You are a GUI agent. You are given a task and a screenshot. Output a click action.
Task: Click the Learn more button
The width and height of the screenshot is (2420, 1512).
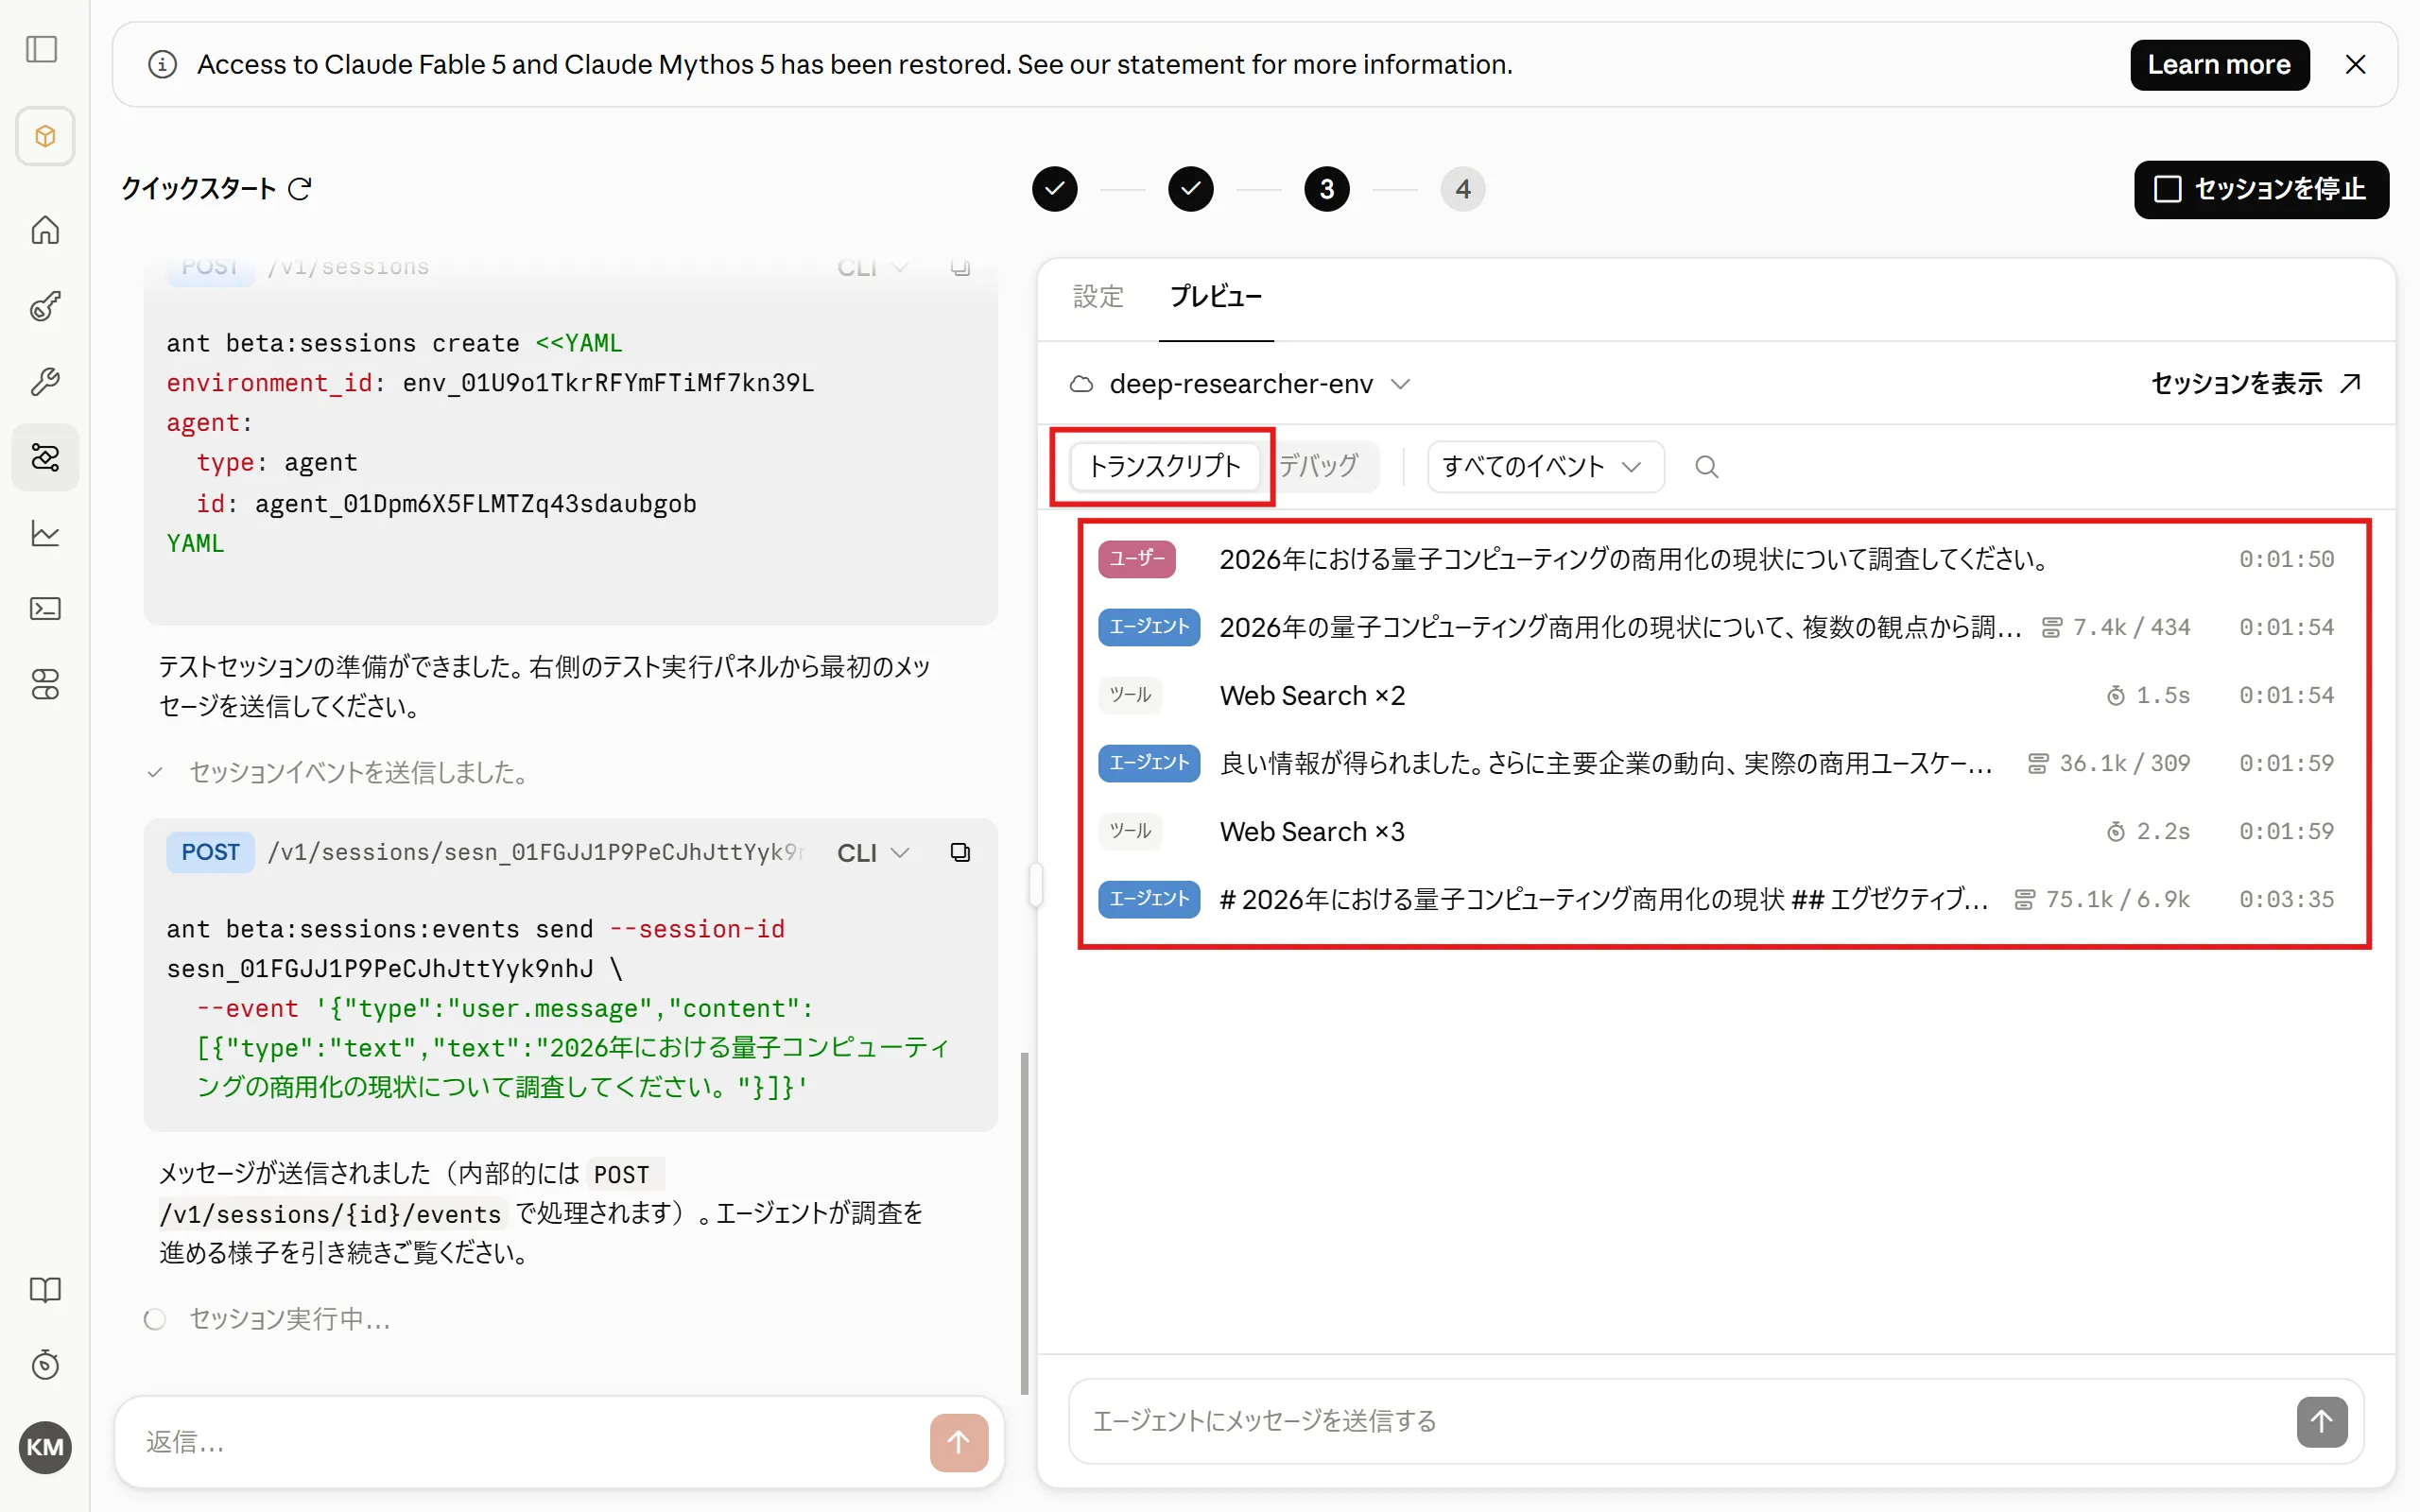[2219, 65]
